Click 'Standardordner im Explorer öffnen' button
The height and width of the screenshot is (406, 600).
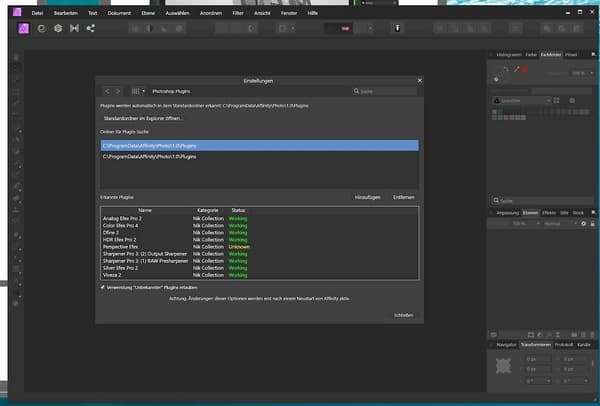(143, 118)
